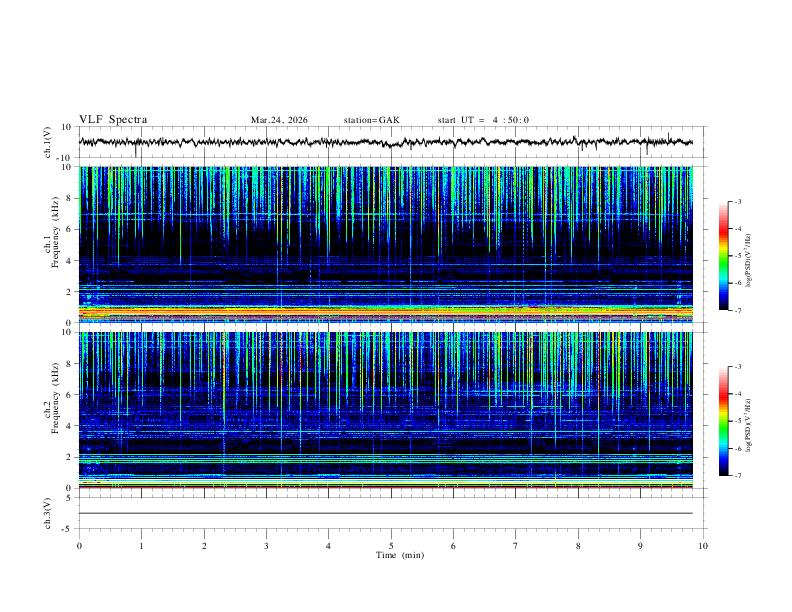Click the ch.1 colorbar "log(PSD)" label
Screen dimensions: 792x612
pos(749,260)
